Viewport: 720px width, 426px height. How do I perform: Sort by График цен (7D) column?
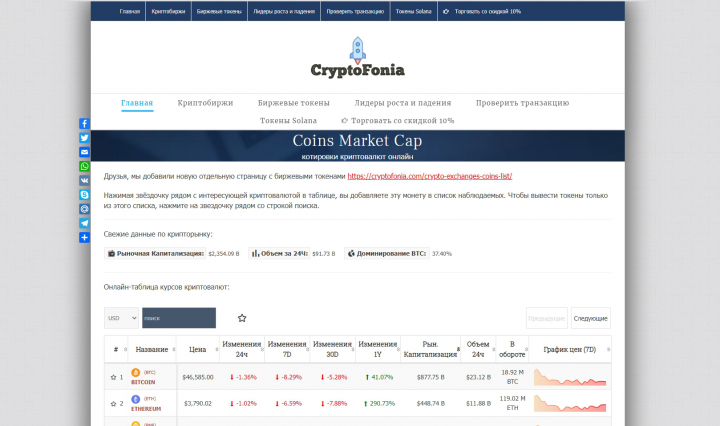click(x=570, y=349)
